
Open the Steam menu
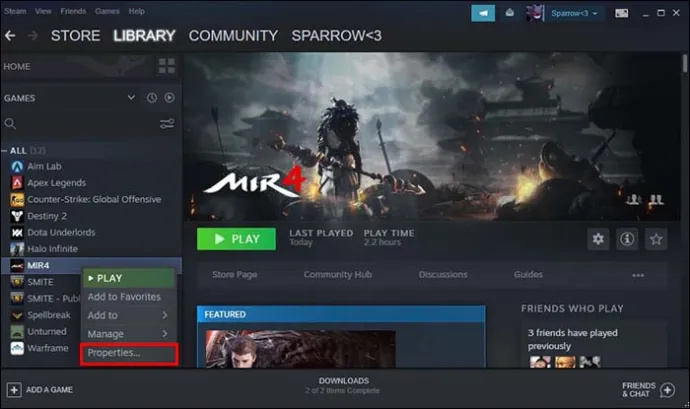[15, 11]
